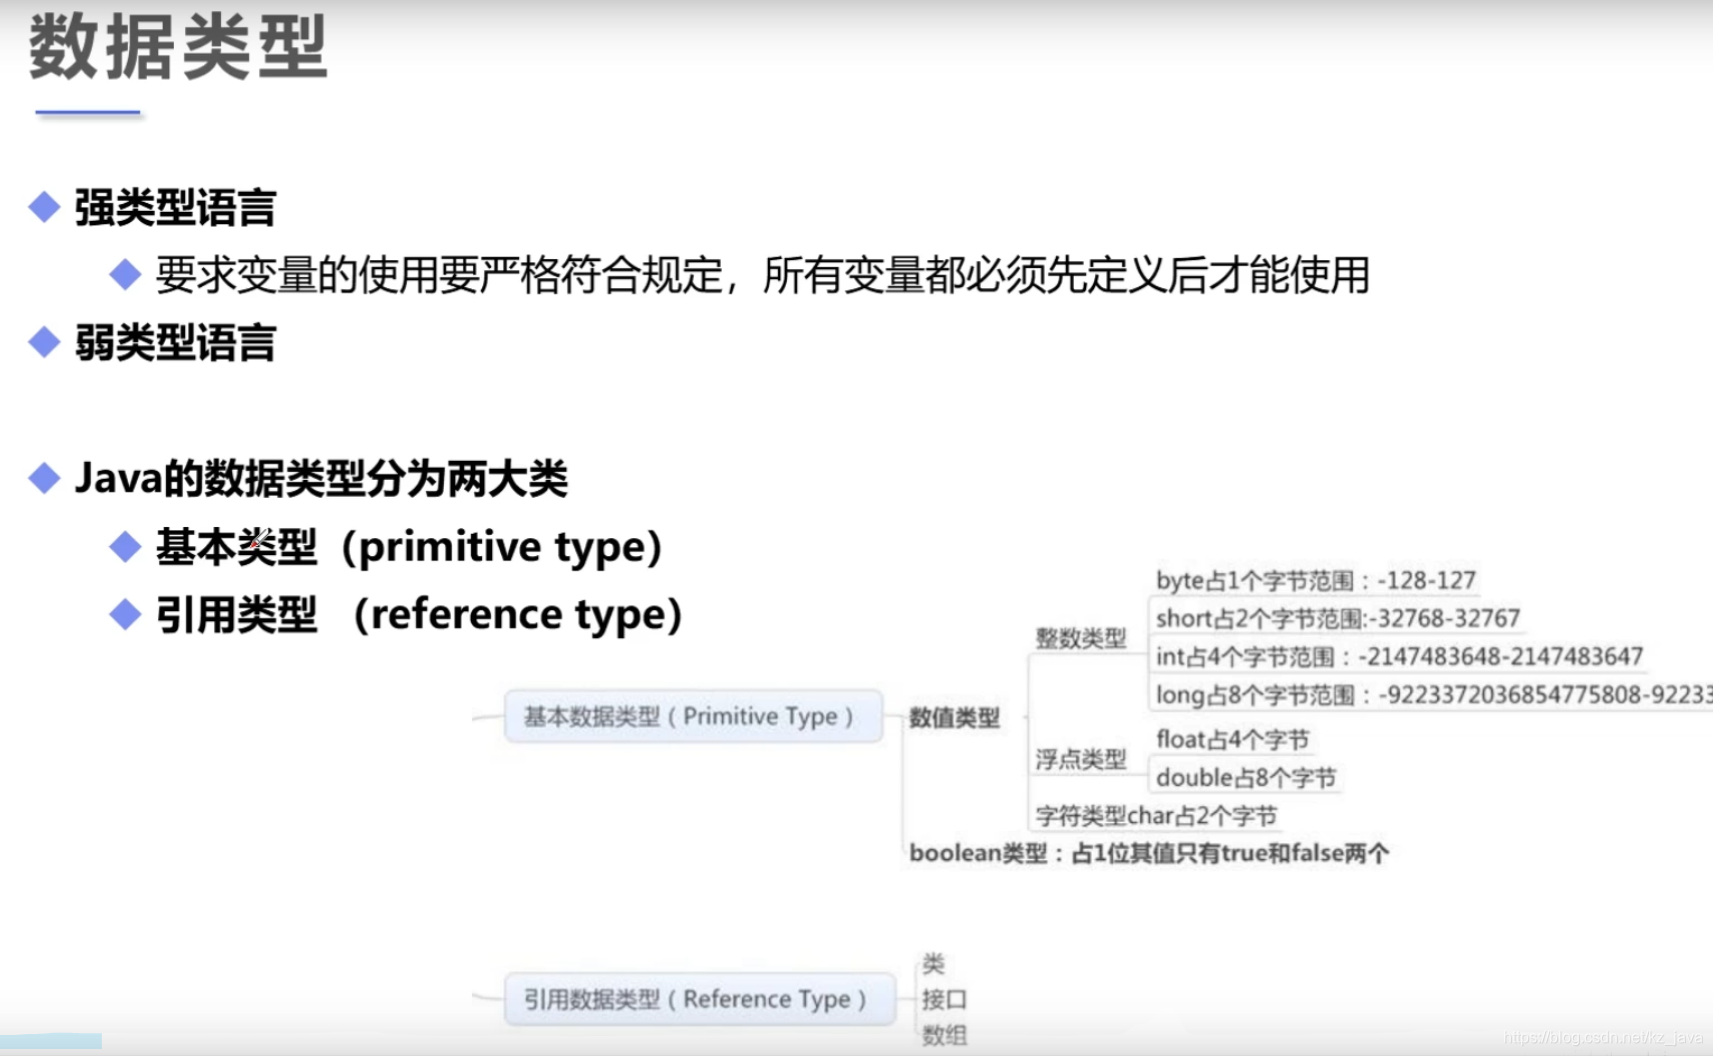Screen dimensions: 1713x1056
Task: Select the 类 leaf under Reference Type
Action: point(933,964)
